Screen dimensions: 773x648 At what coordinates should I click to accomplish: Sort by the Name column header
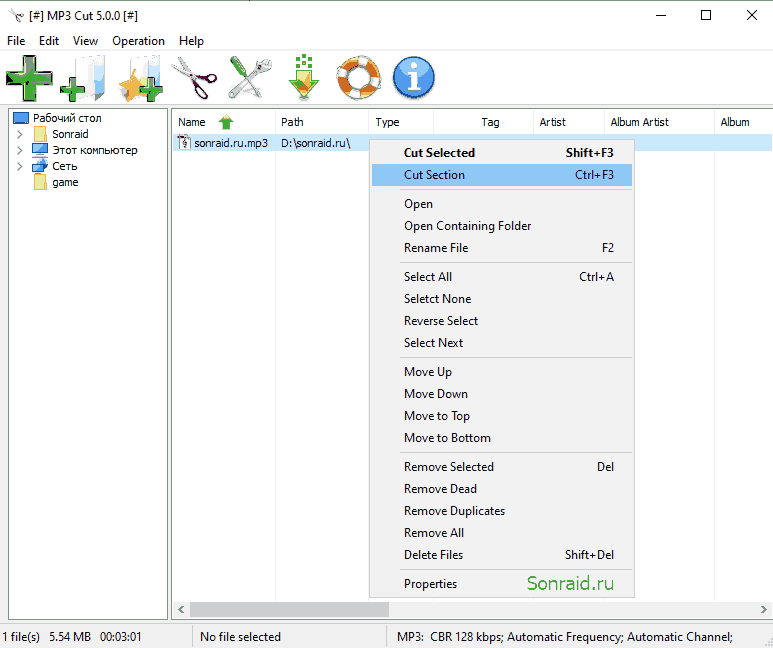point(224,122)
